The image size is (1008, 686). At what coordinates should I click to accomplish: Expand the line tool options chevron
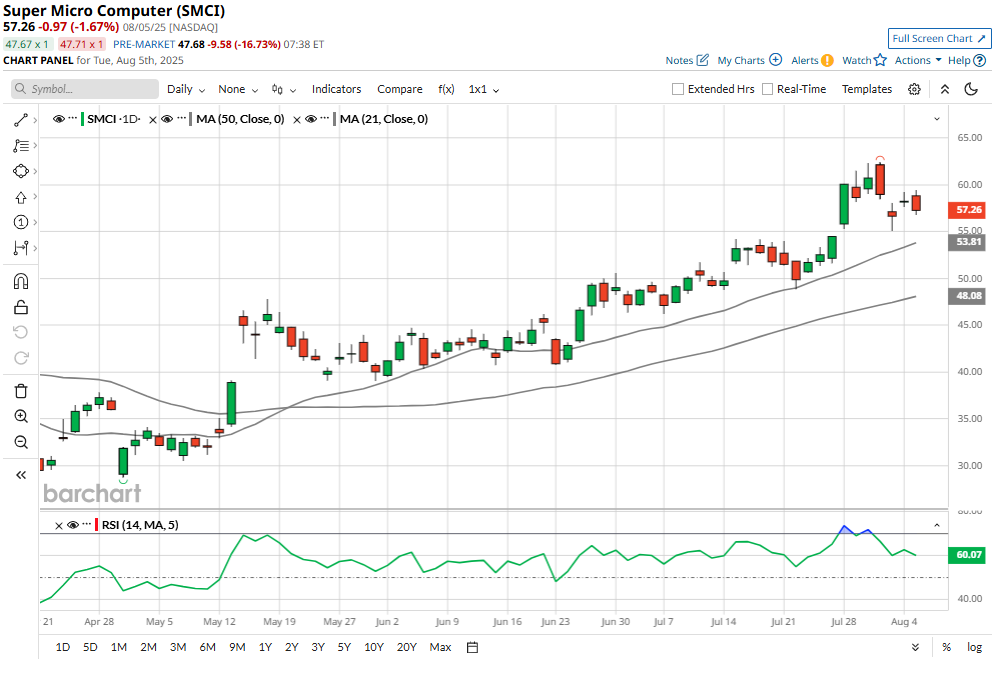pyautogui.click(x=35, y=120)
